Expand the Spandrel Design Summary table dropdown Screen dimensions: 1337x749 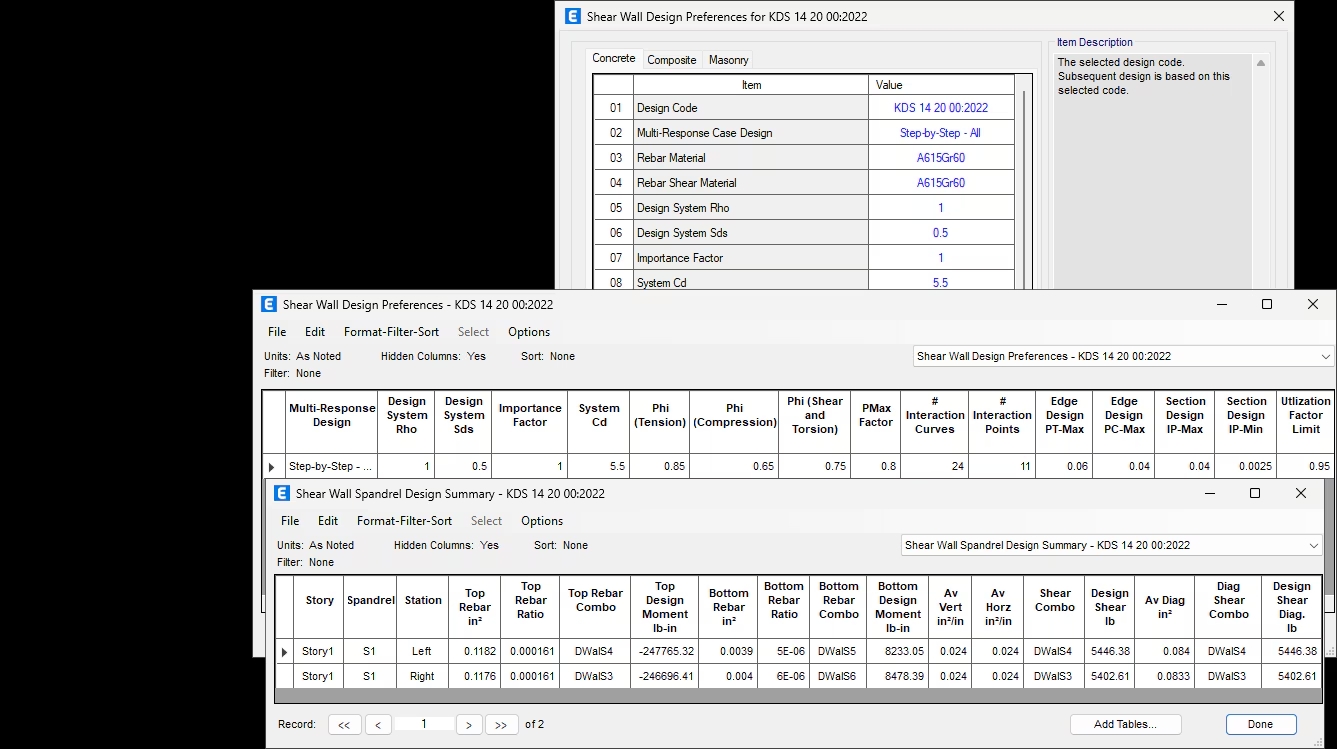pos(1313,546)
